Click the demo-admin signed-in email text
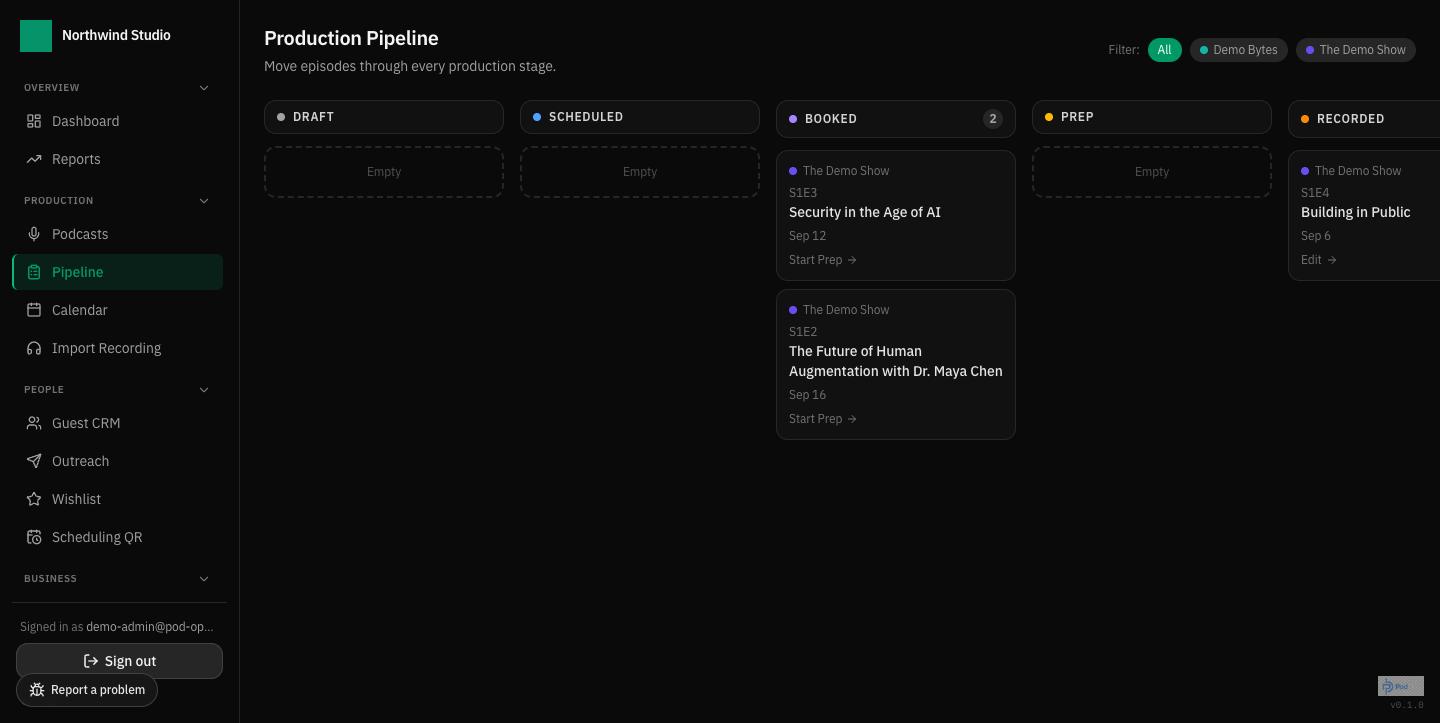 coord(150,627)
